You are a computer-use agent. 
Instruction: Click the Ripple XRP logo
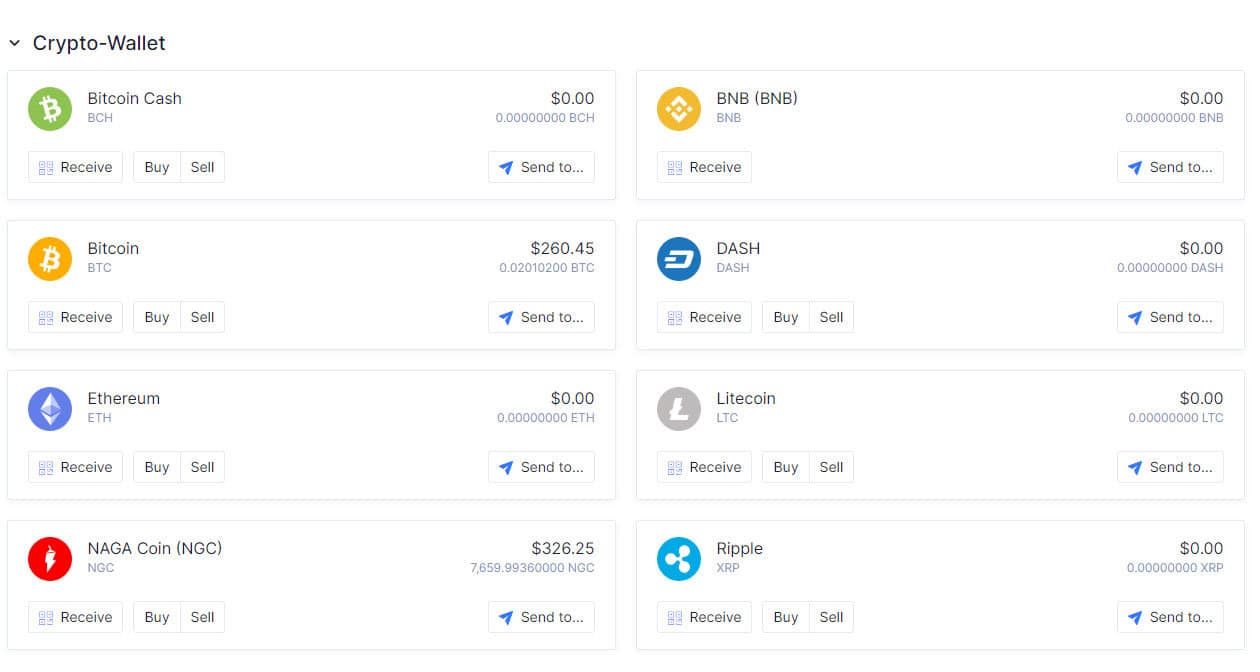679,559
